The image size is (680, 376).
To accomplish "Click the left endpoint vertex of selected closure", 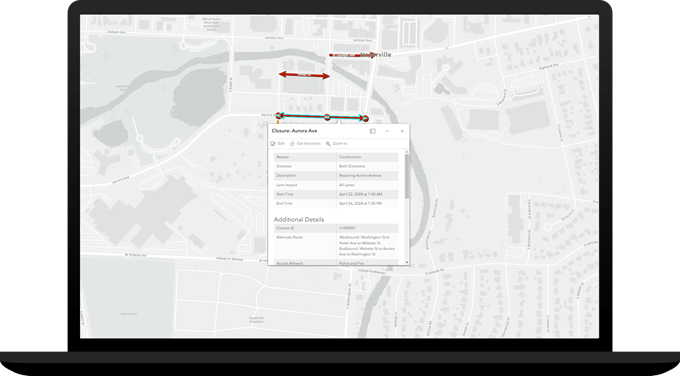I will [x=278, y=115].
